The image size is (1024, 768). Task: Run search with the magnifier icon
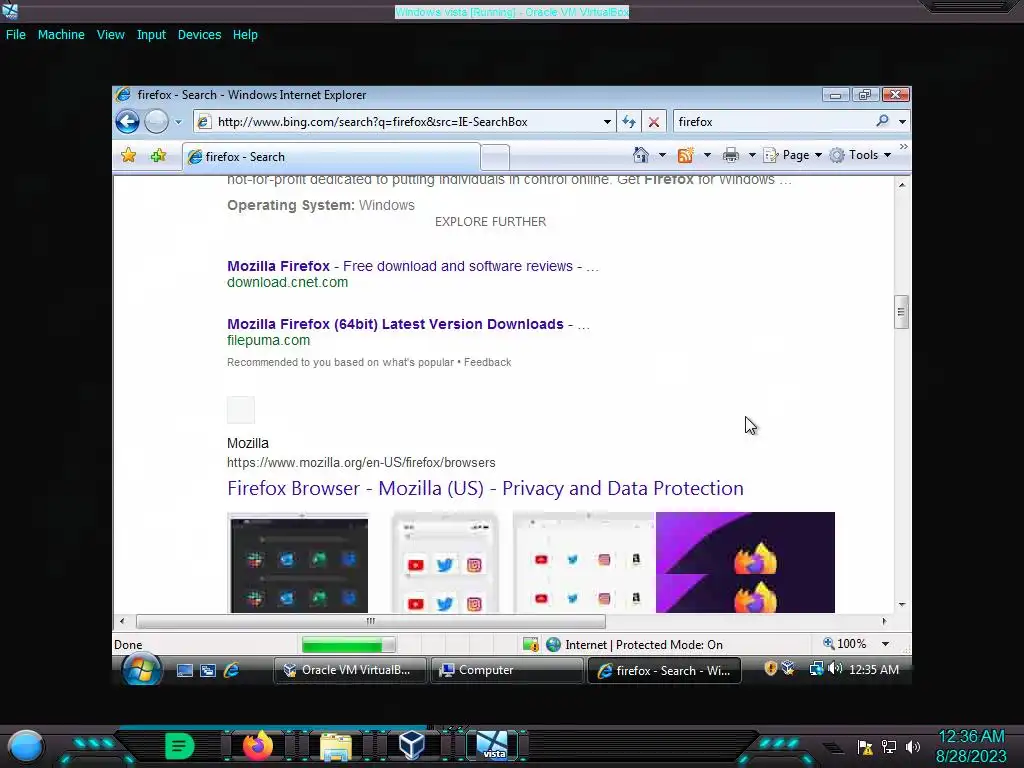882,121
